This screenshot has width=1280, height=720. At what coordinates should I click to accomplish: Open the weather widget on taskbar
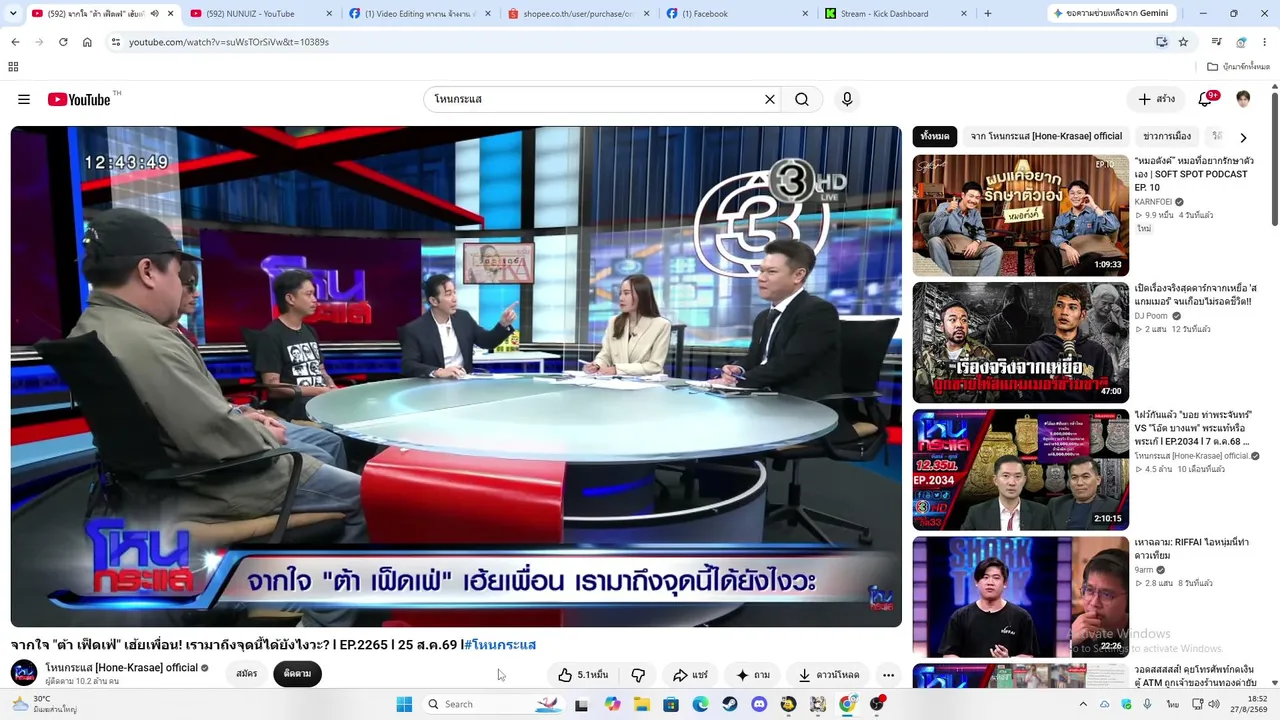point(45,704)
